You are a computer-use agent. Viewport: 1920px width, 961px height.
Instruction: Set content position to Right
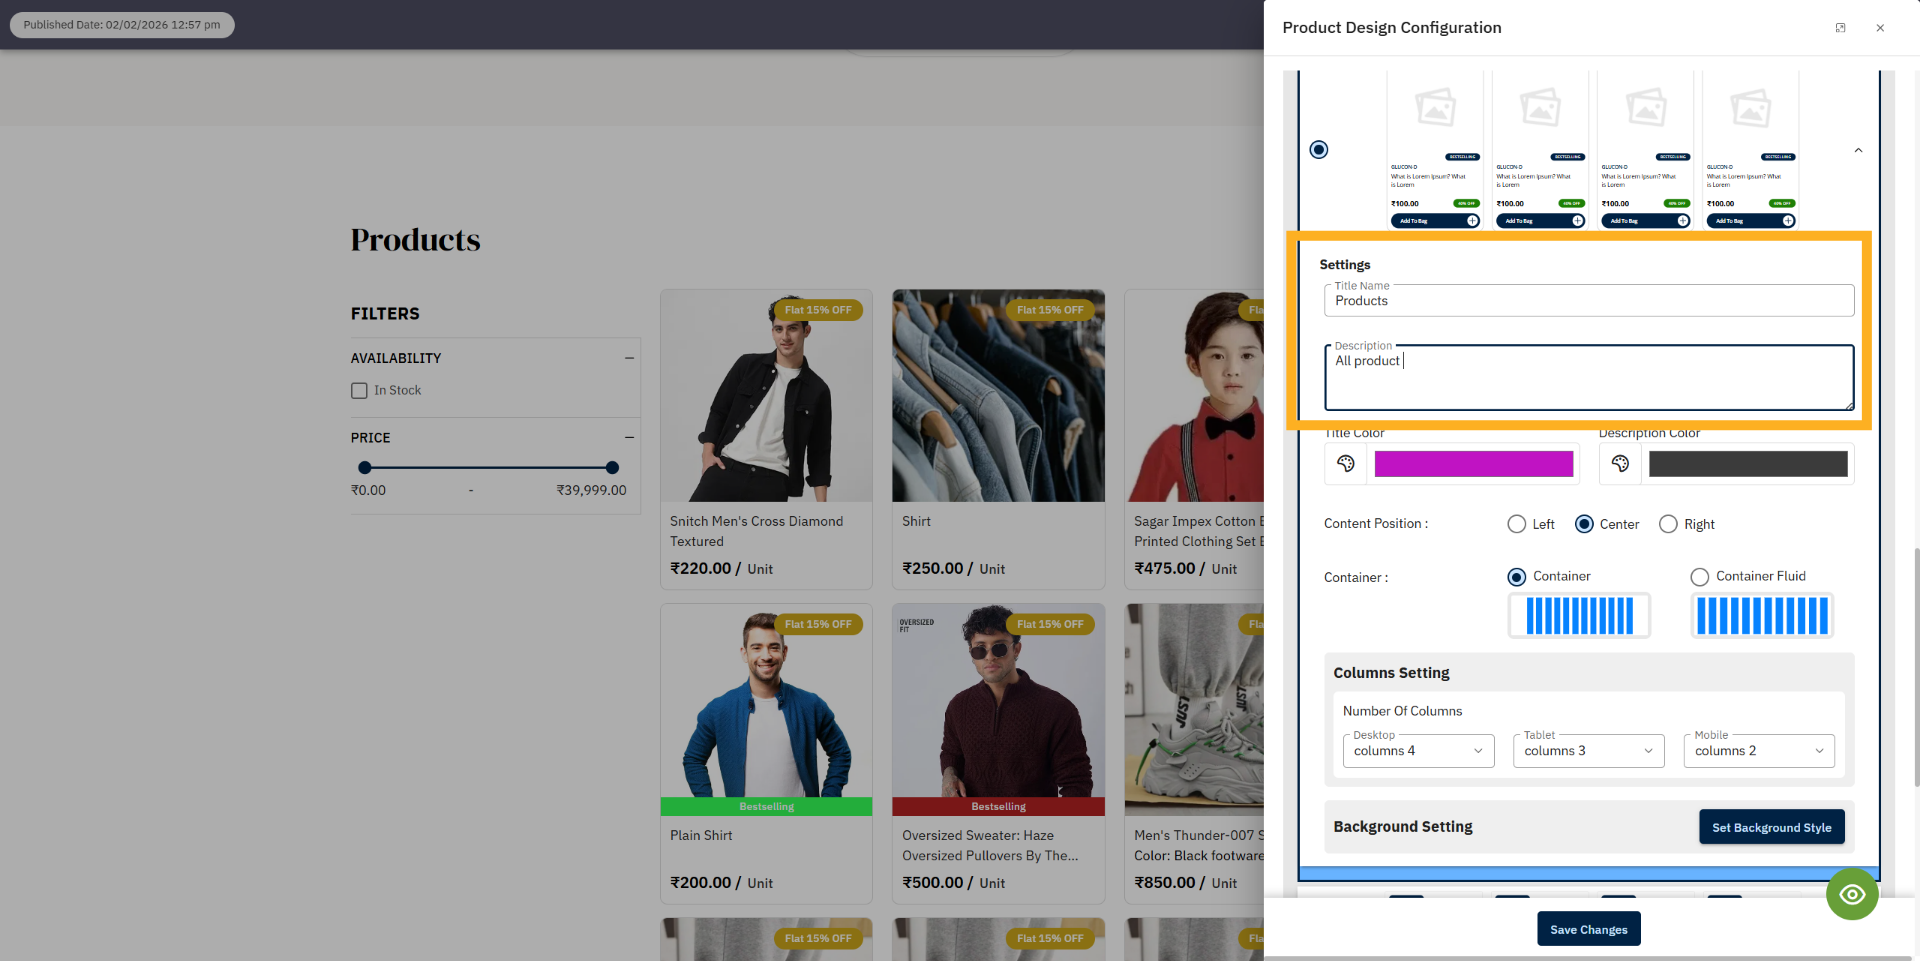coord(1668,524)
